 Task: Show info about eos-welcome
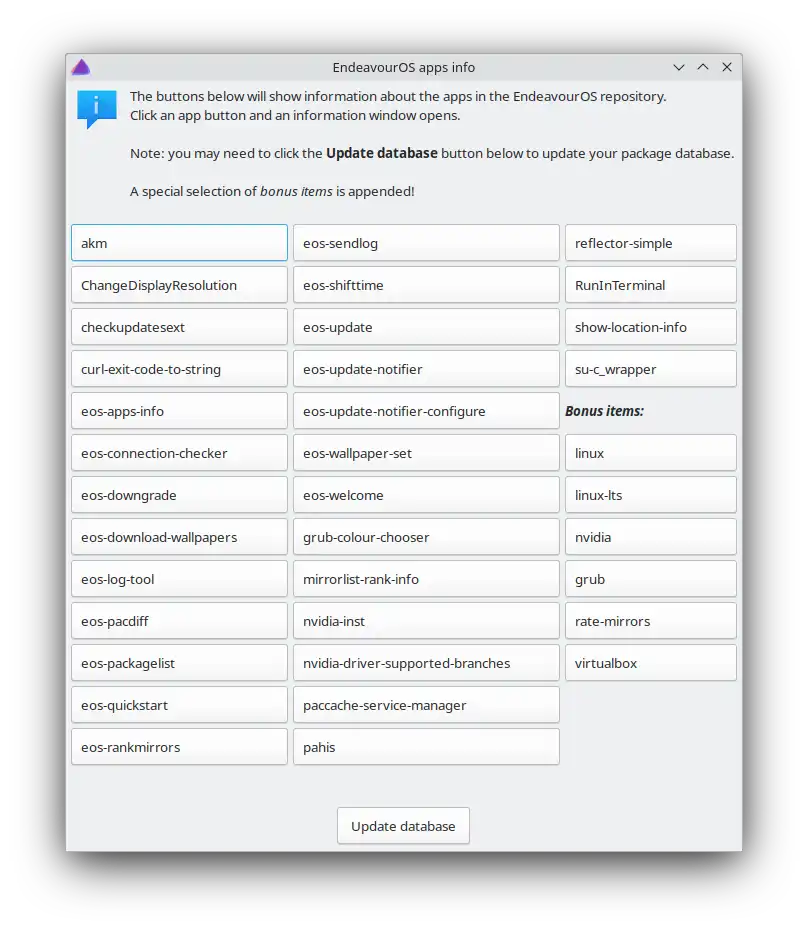click(x=425, y=495)
